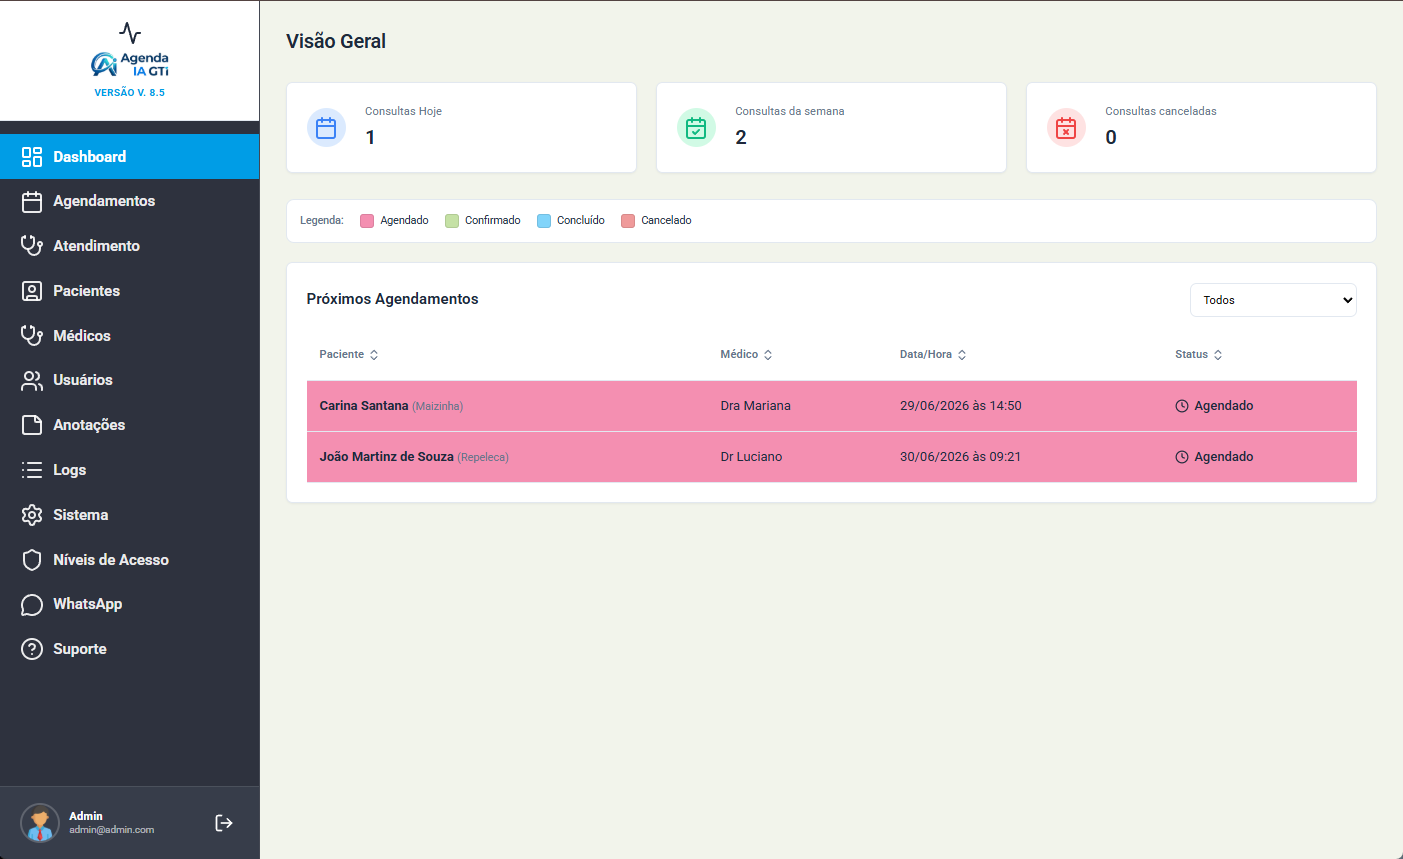Image resolution: width=1403 pixels, height=859 pixels.
Task: Click the Pacientes person card icon
Action: click(32, 291)
